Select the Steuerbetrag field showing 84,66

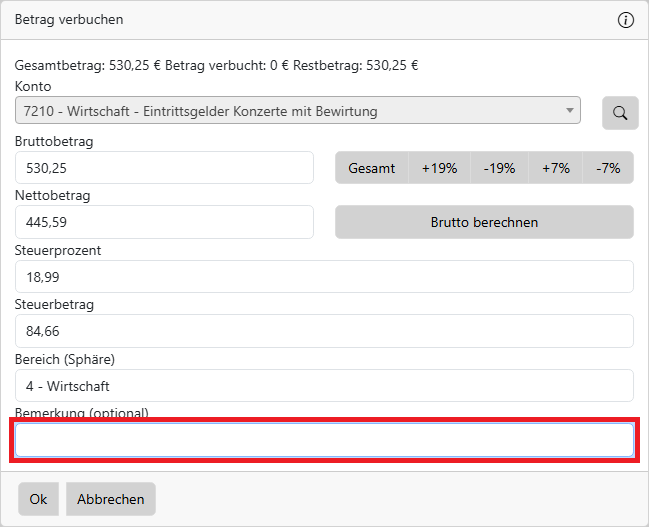324,331
